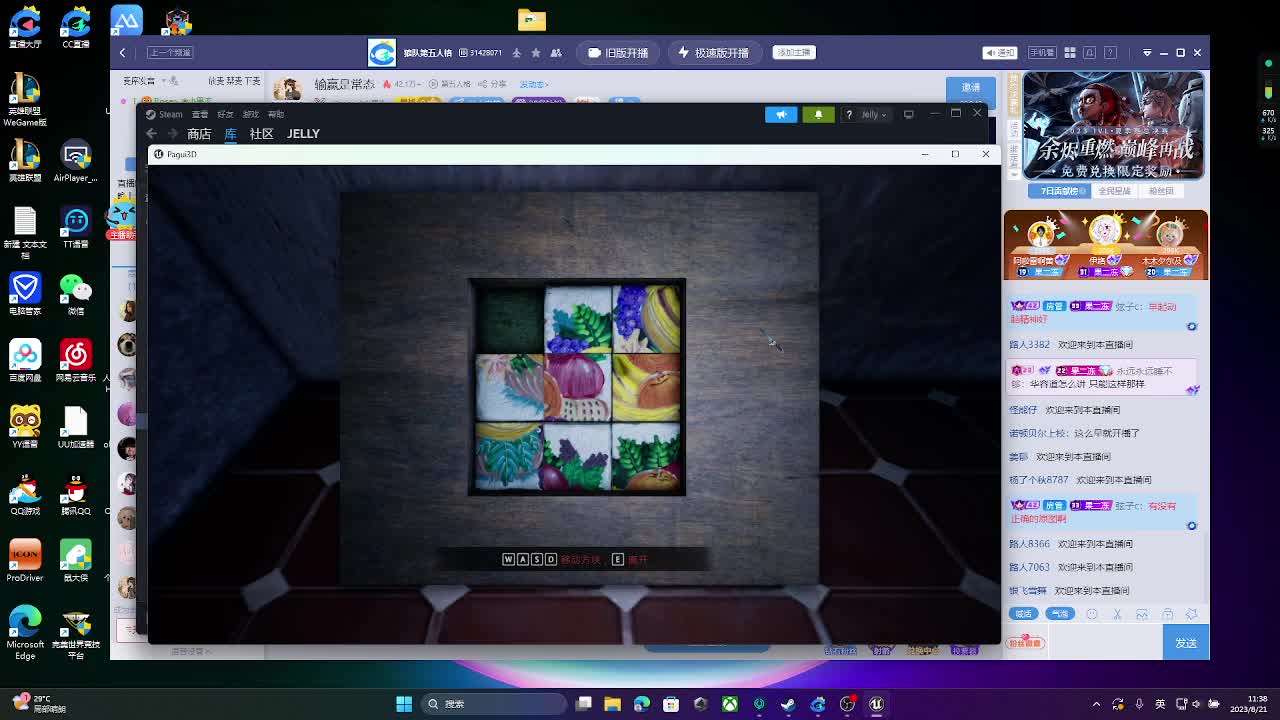Open the 帮助 help menu in Steam
This screenshot has width=1280, height=720.
point(276,114)
